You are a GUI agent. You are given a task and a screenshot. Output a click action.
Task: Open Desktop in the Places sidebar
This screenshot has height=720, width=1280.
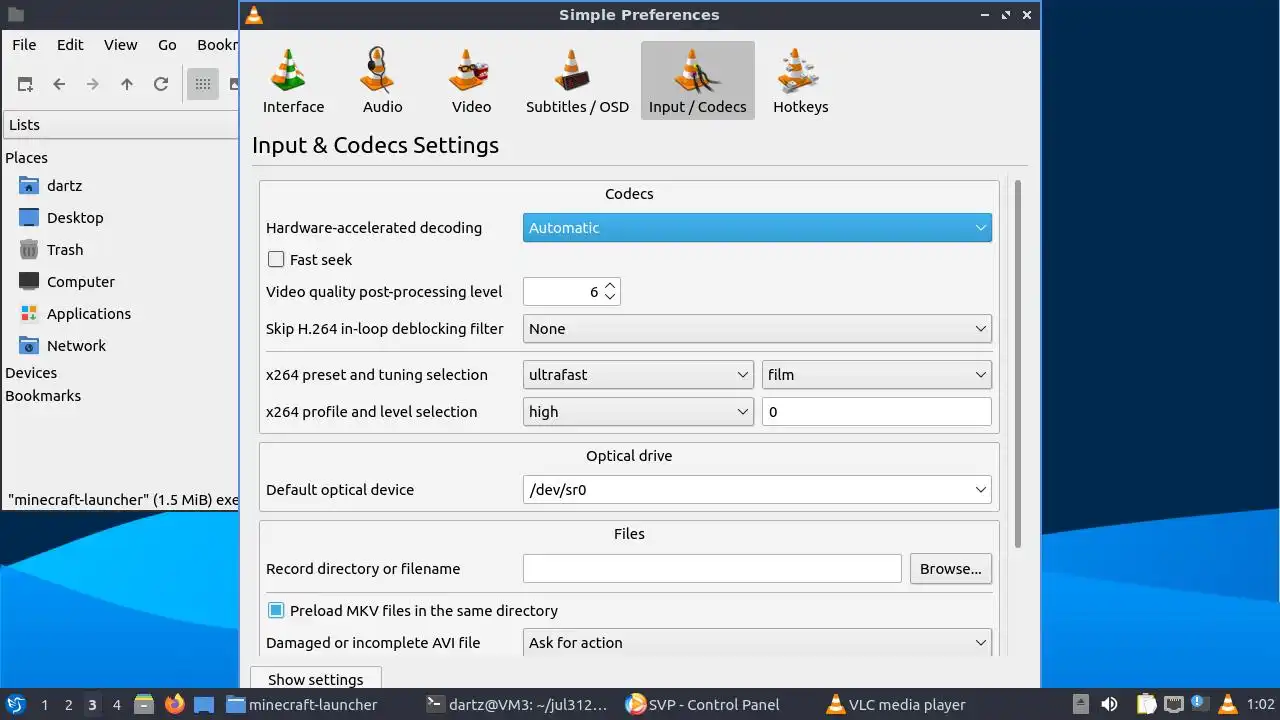click(x=75, y=218)
